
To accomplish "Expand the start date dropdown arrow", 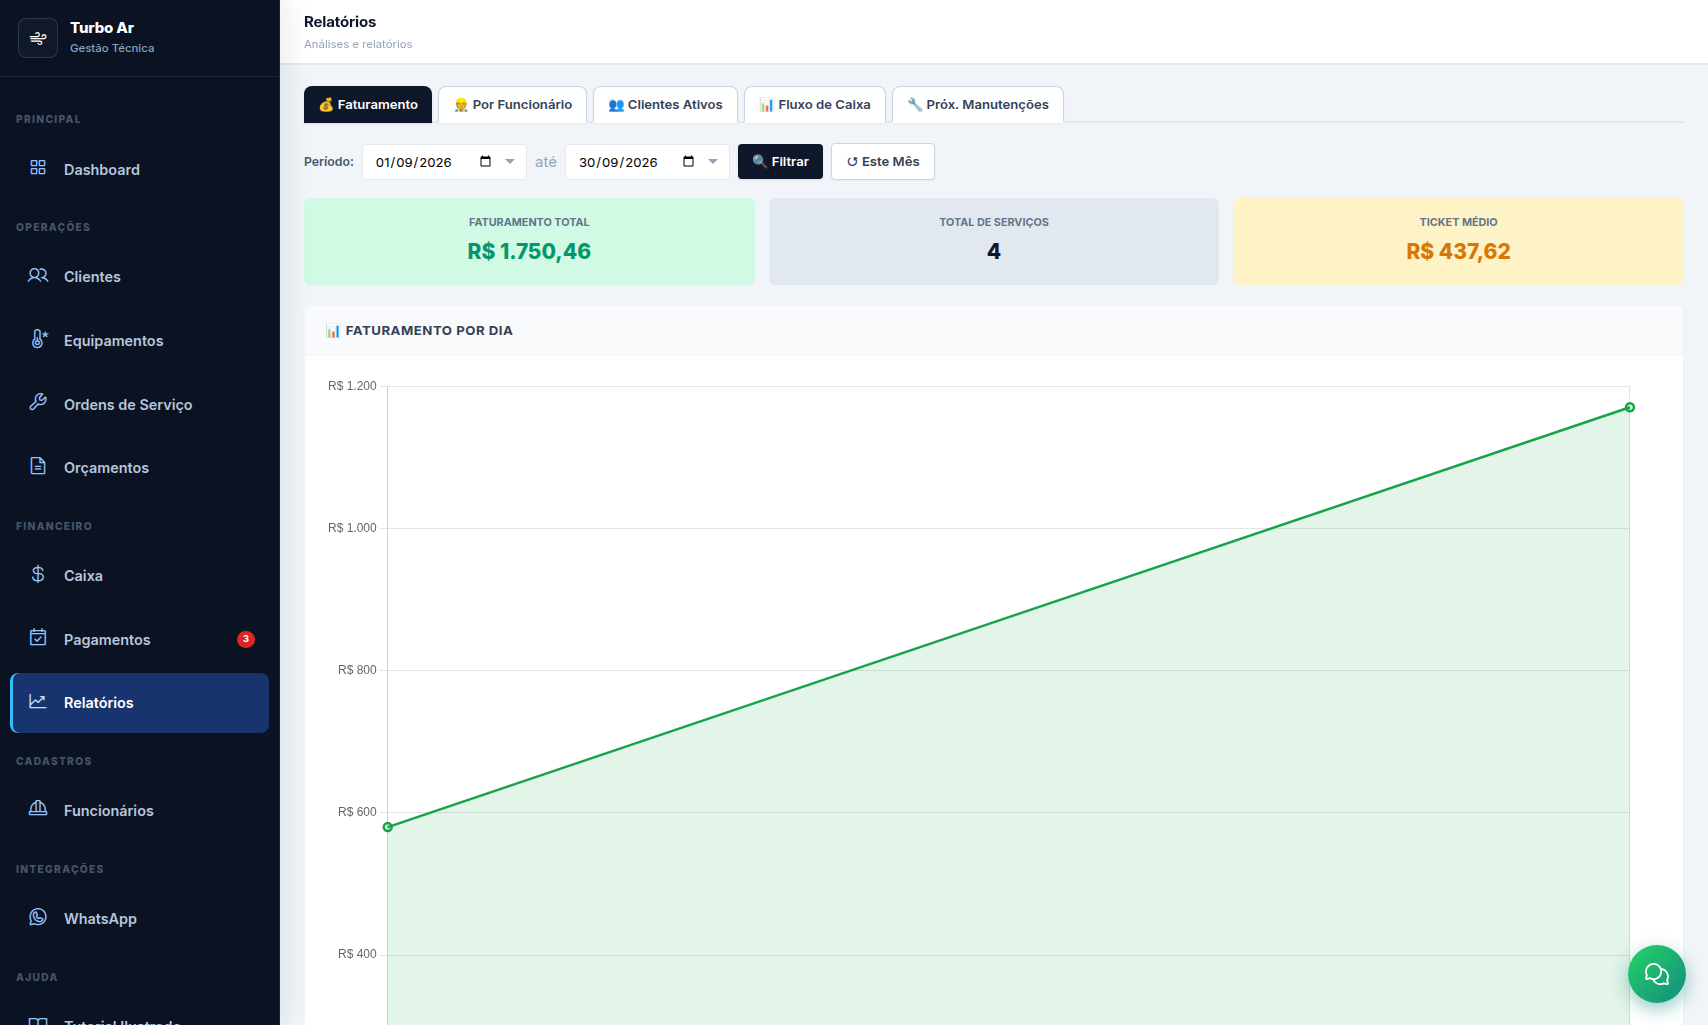I will [x=510, y=162].
